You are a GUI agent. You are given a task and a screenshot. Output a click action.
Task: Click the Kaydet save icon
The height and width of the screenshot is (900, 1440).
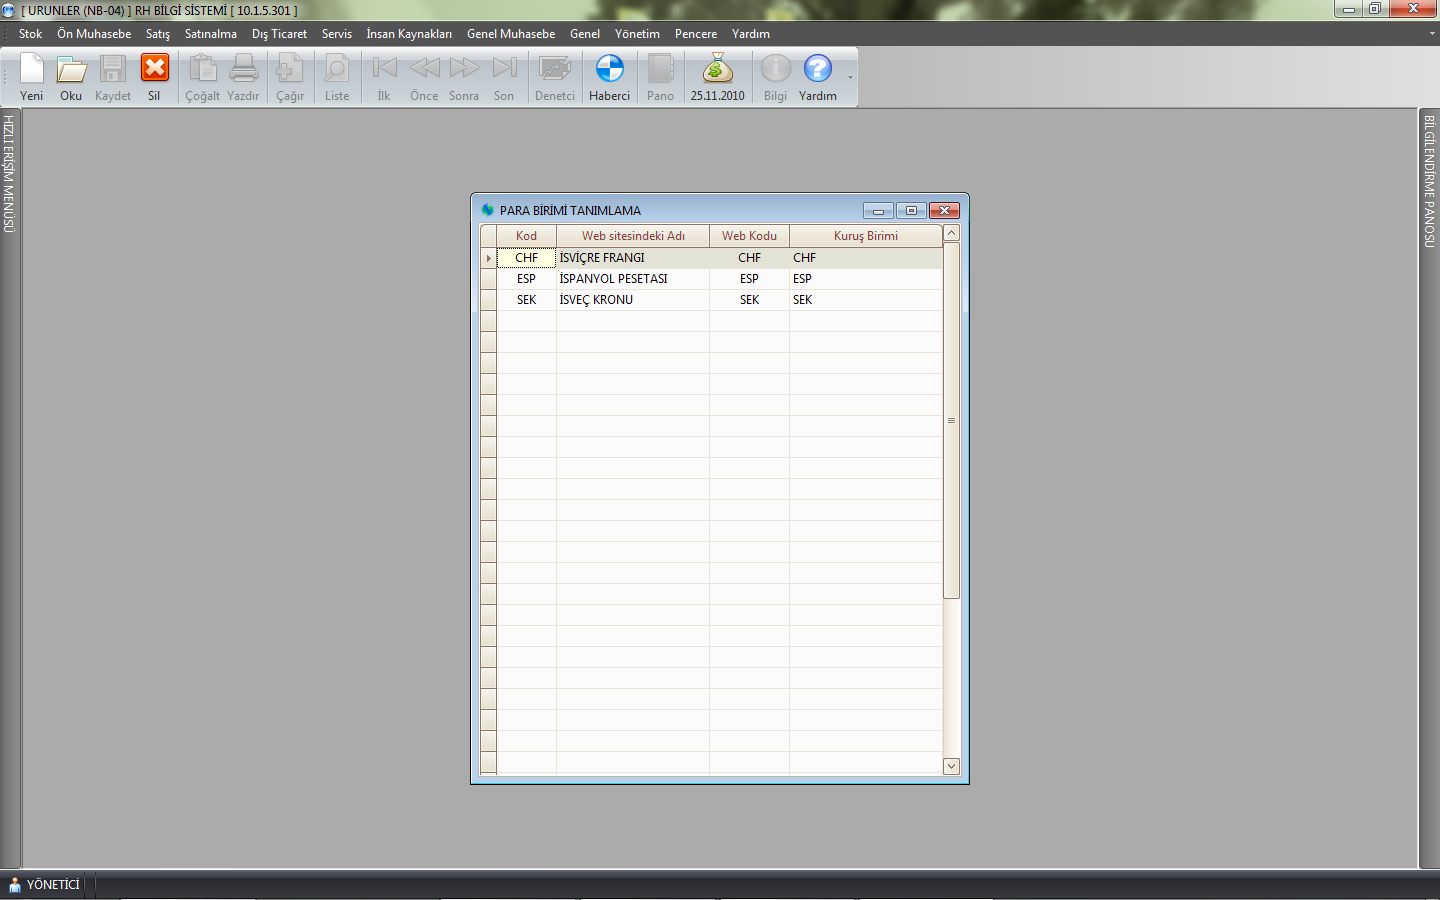(x=112, y=77)
